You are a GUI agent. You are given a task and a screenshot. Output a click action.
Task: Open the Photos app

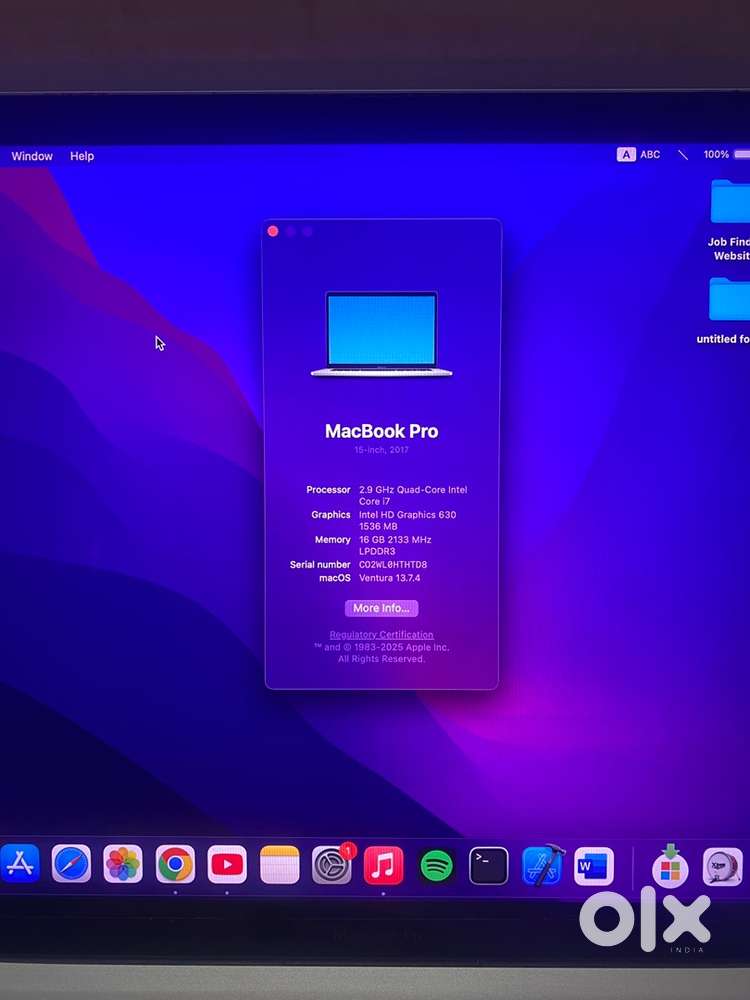(123, 864)
